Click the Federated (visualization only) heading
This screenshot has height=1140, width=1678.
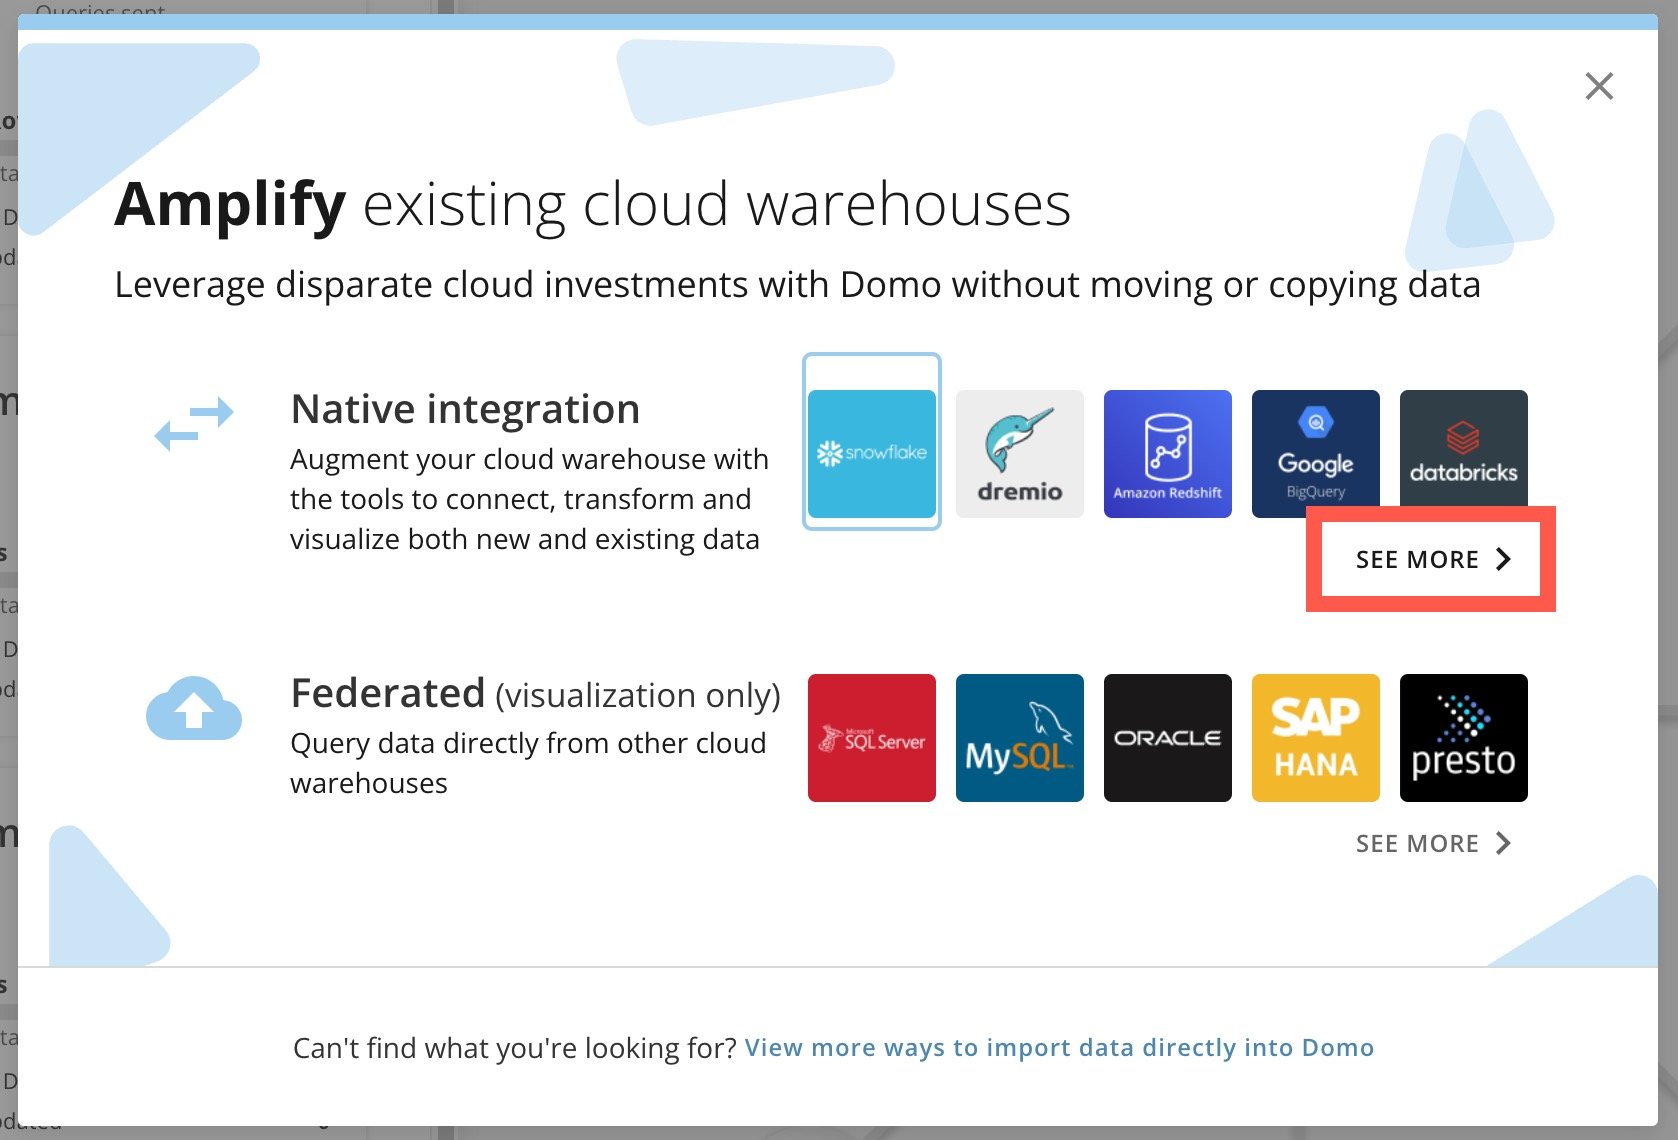[x=535, y=694]
